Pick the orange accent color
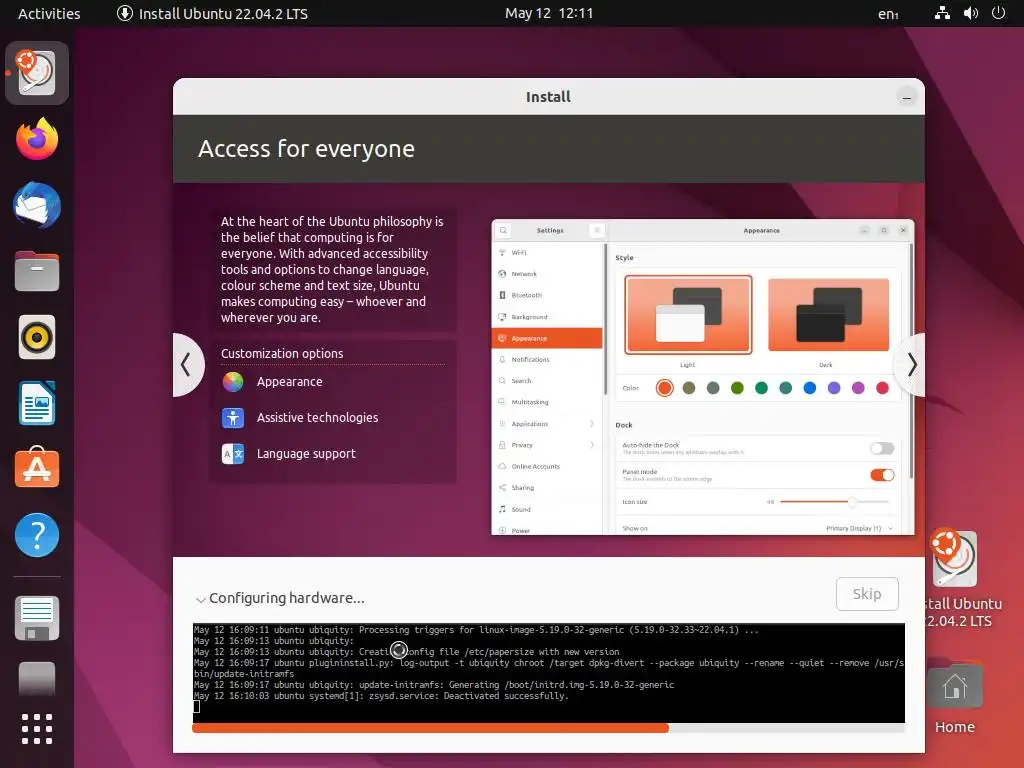 tap(664, 388)
